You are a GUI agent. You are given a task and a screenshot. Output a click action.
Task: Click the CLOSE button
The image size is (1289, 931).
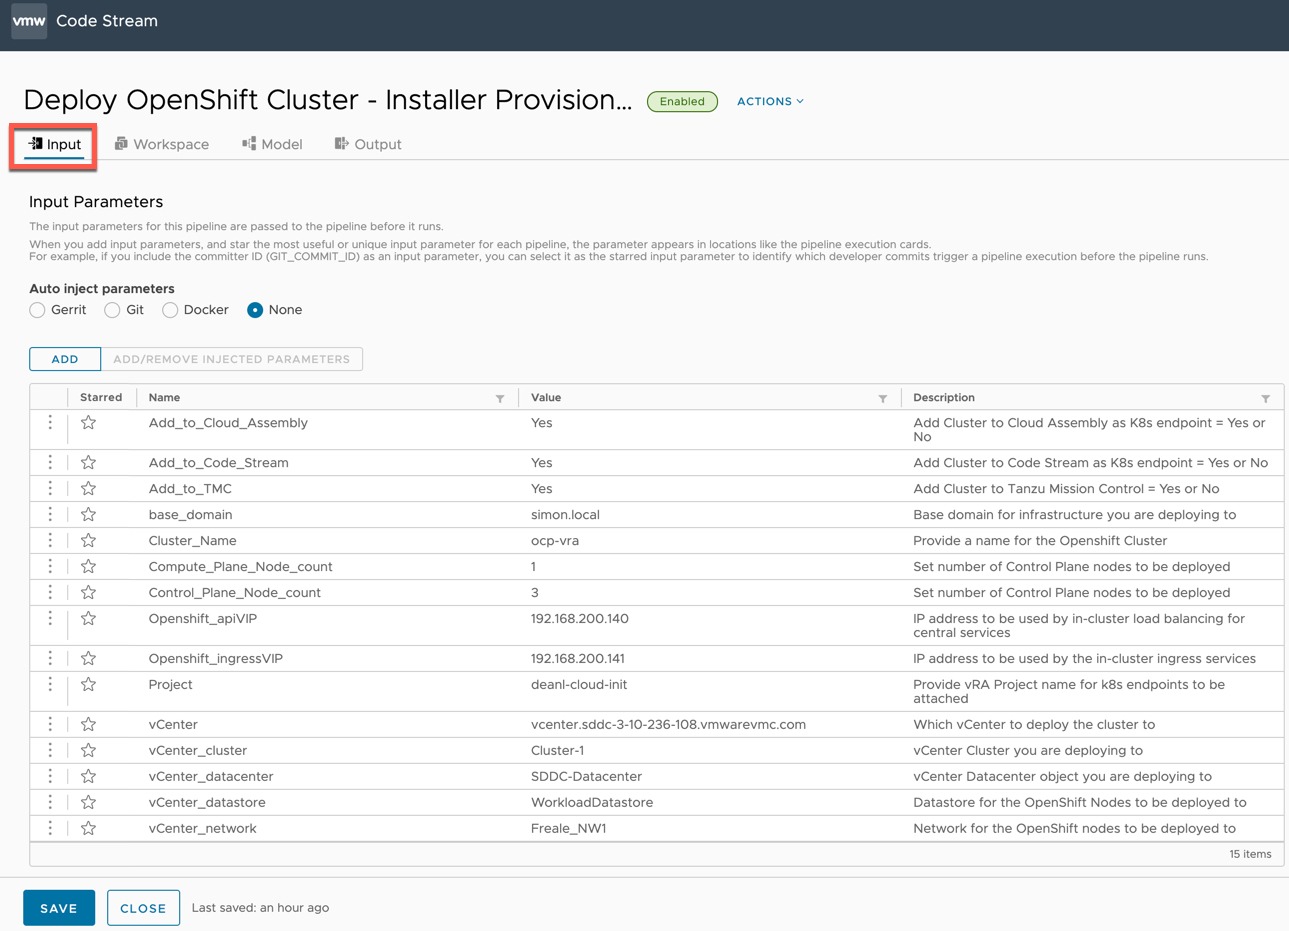[143, 908]
